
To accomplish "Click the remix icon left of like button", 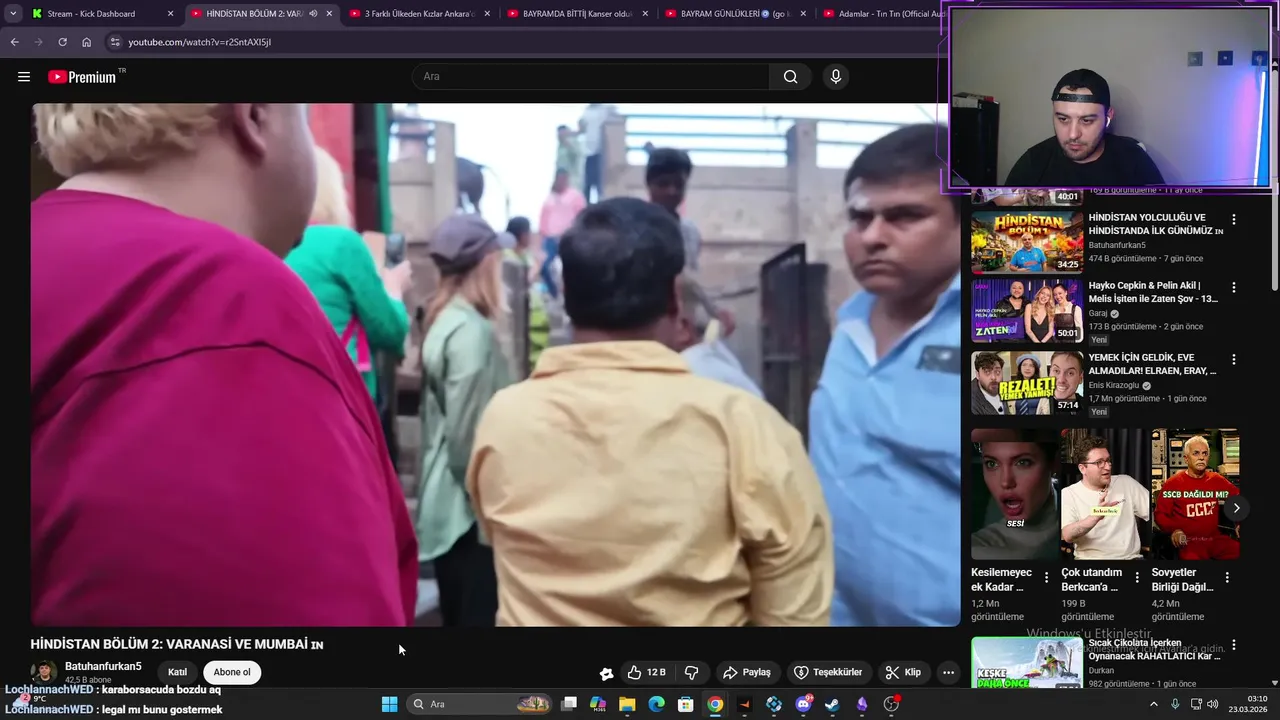I will [x=606, y=673].
